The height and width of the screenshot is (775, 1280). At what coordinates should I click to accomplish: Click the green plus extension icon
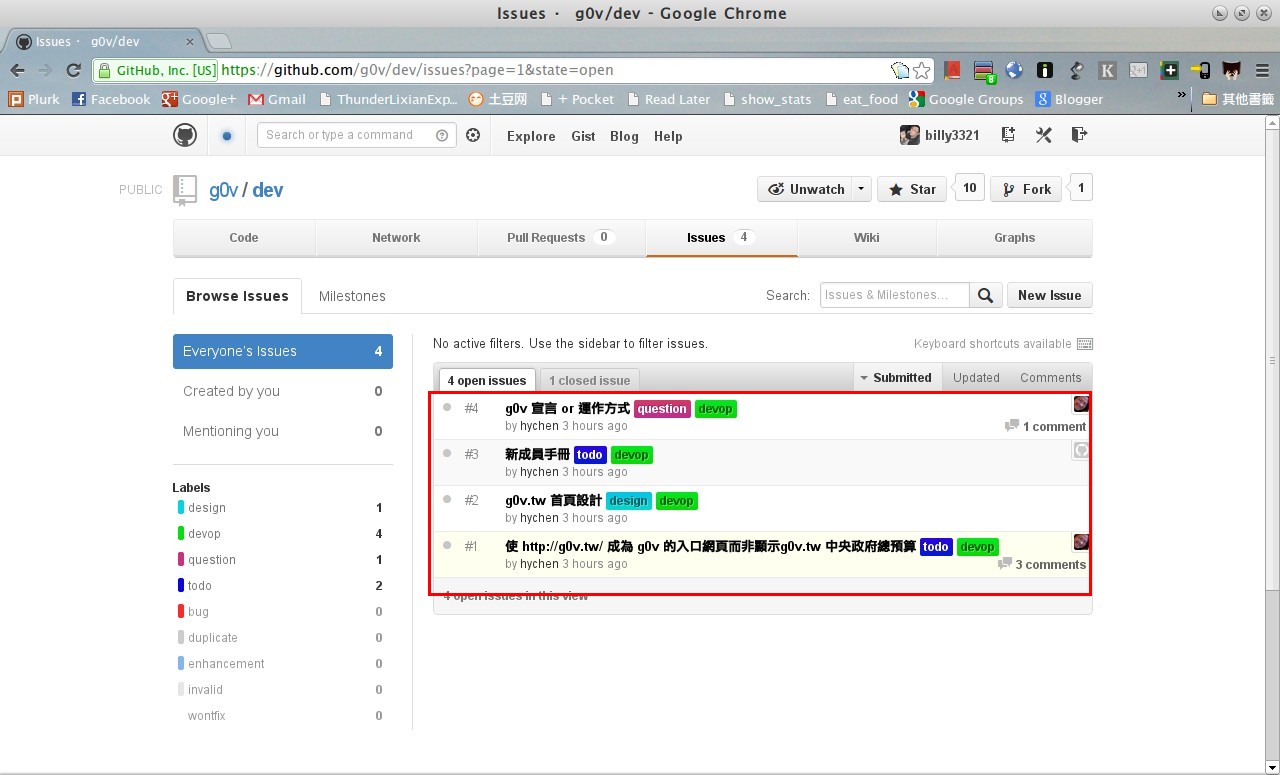1169,70
